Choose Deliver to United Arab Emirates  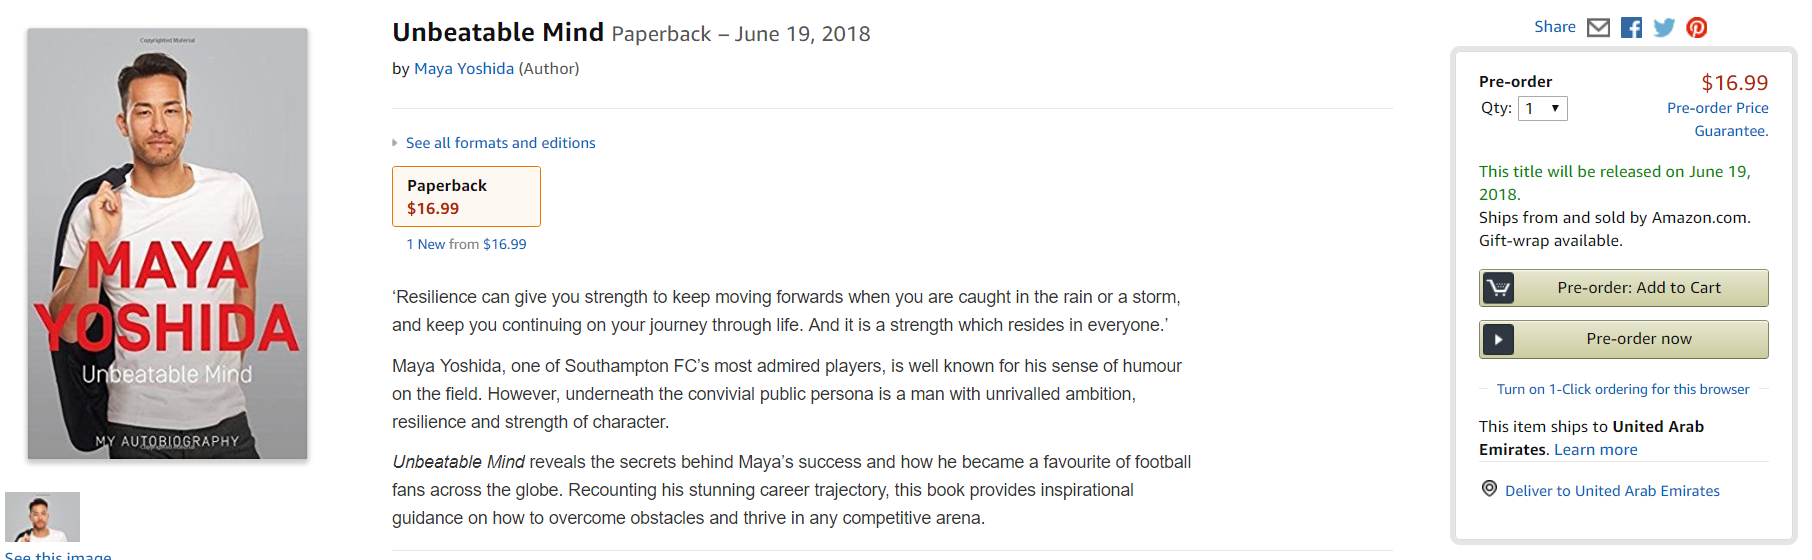(x=1612, y=491)
